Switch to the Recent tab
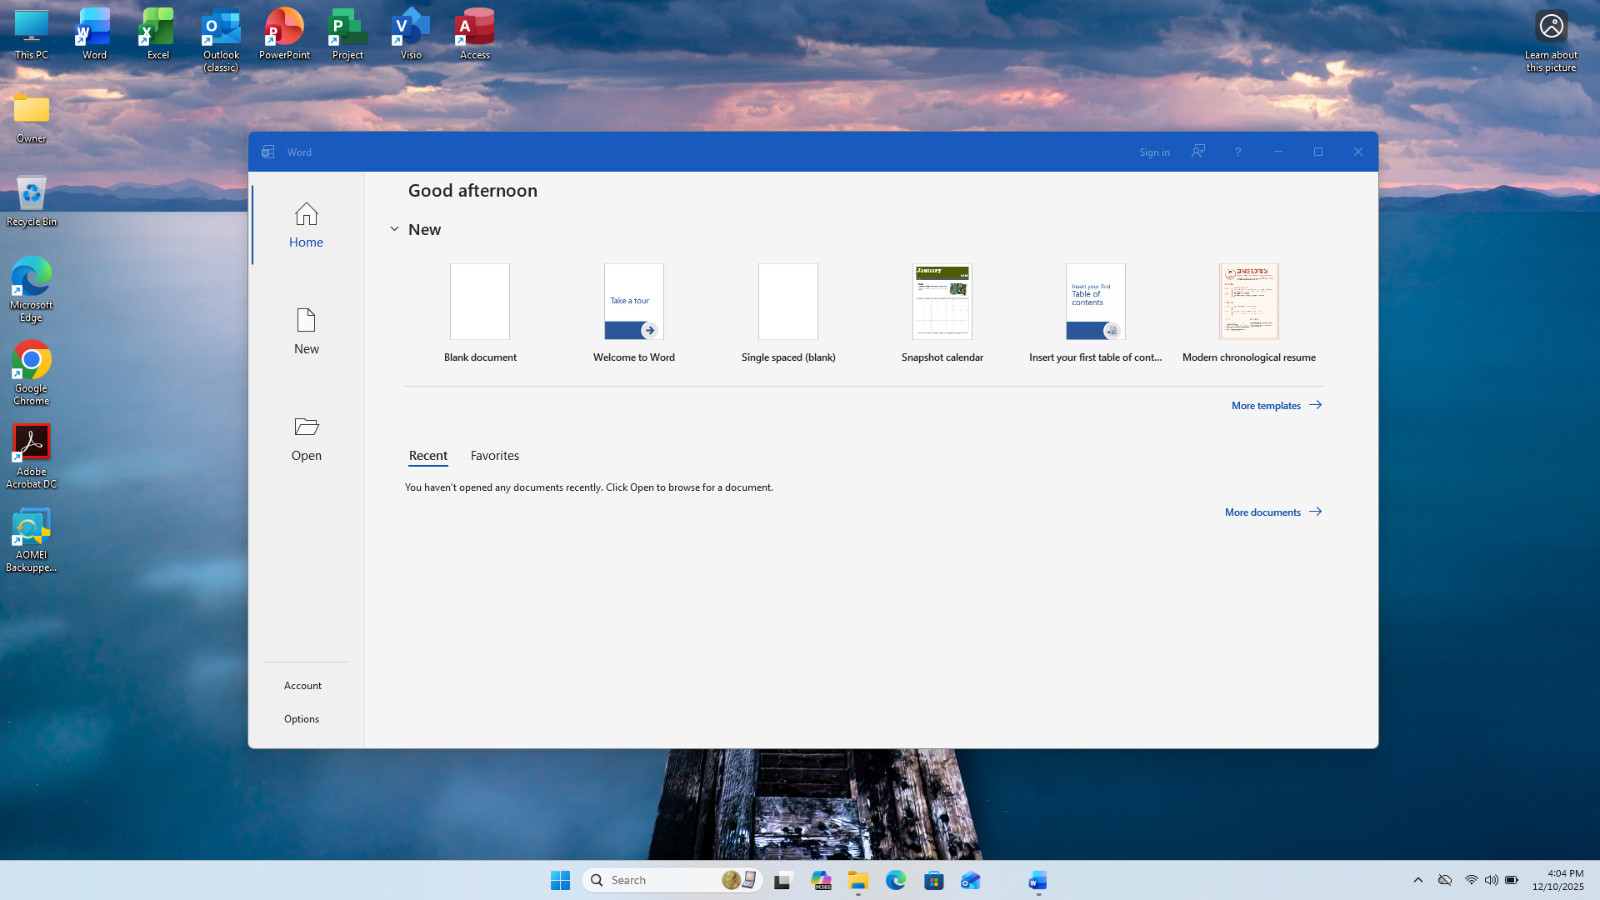 (428, 456)
